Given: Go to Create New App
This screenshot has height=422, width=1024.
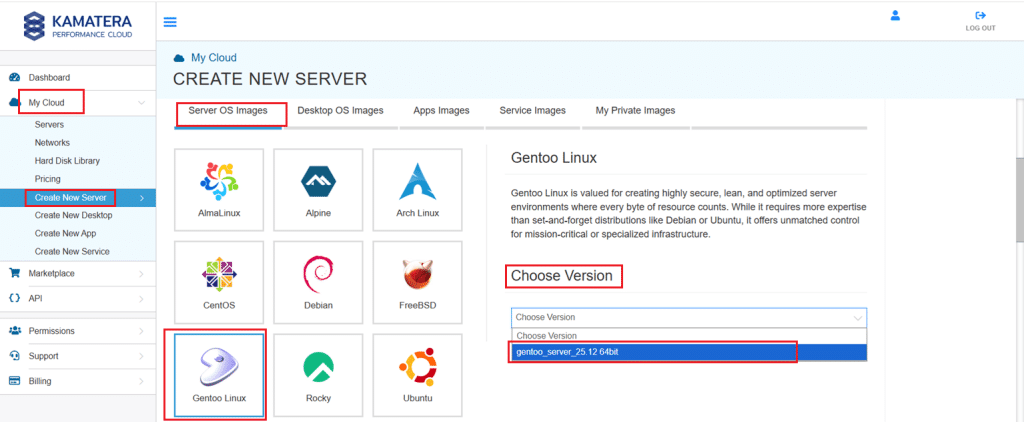Looking at the screenshot, I should [x=65, y=233].
